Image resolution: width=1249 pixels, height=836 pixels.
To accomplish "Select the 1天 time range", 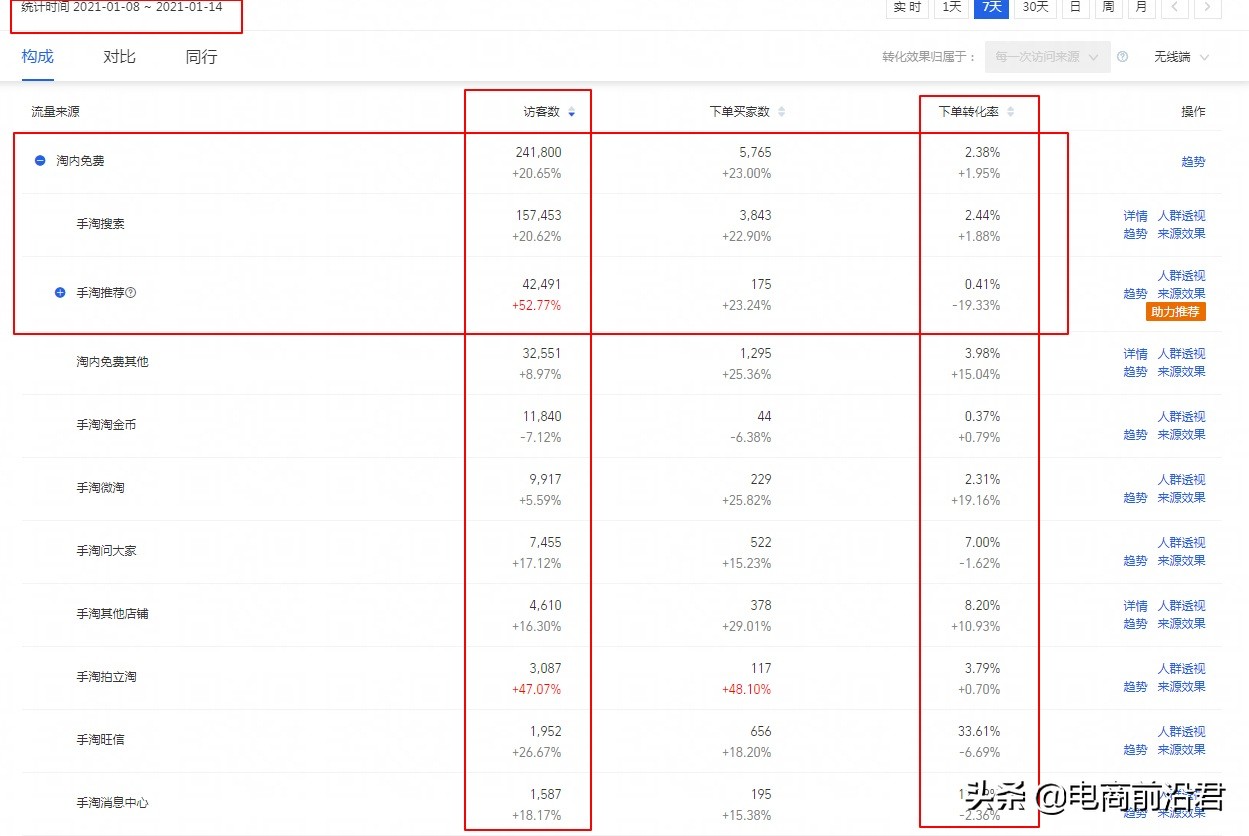I will [950, 7].
